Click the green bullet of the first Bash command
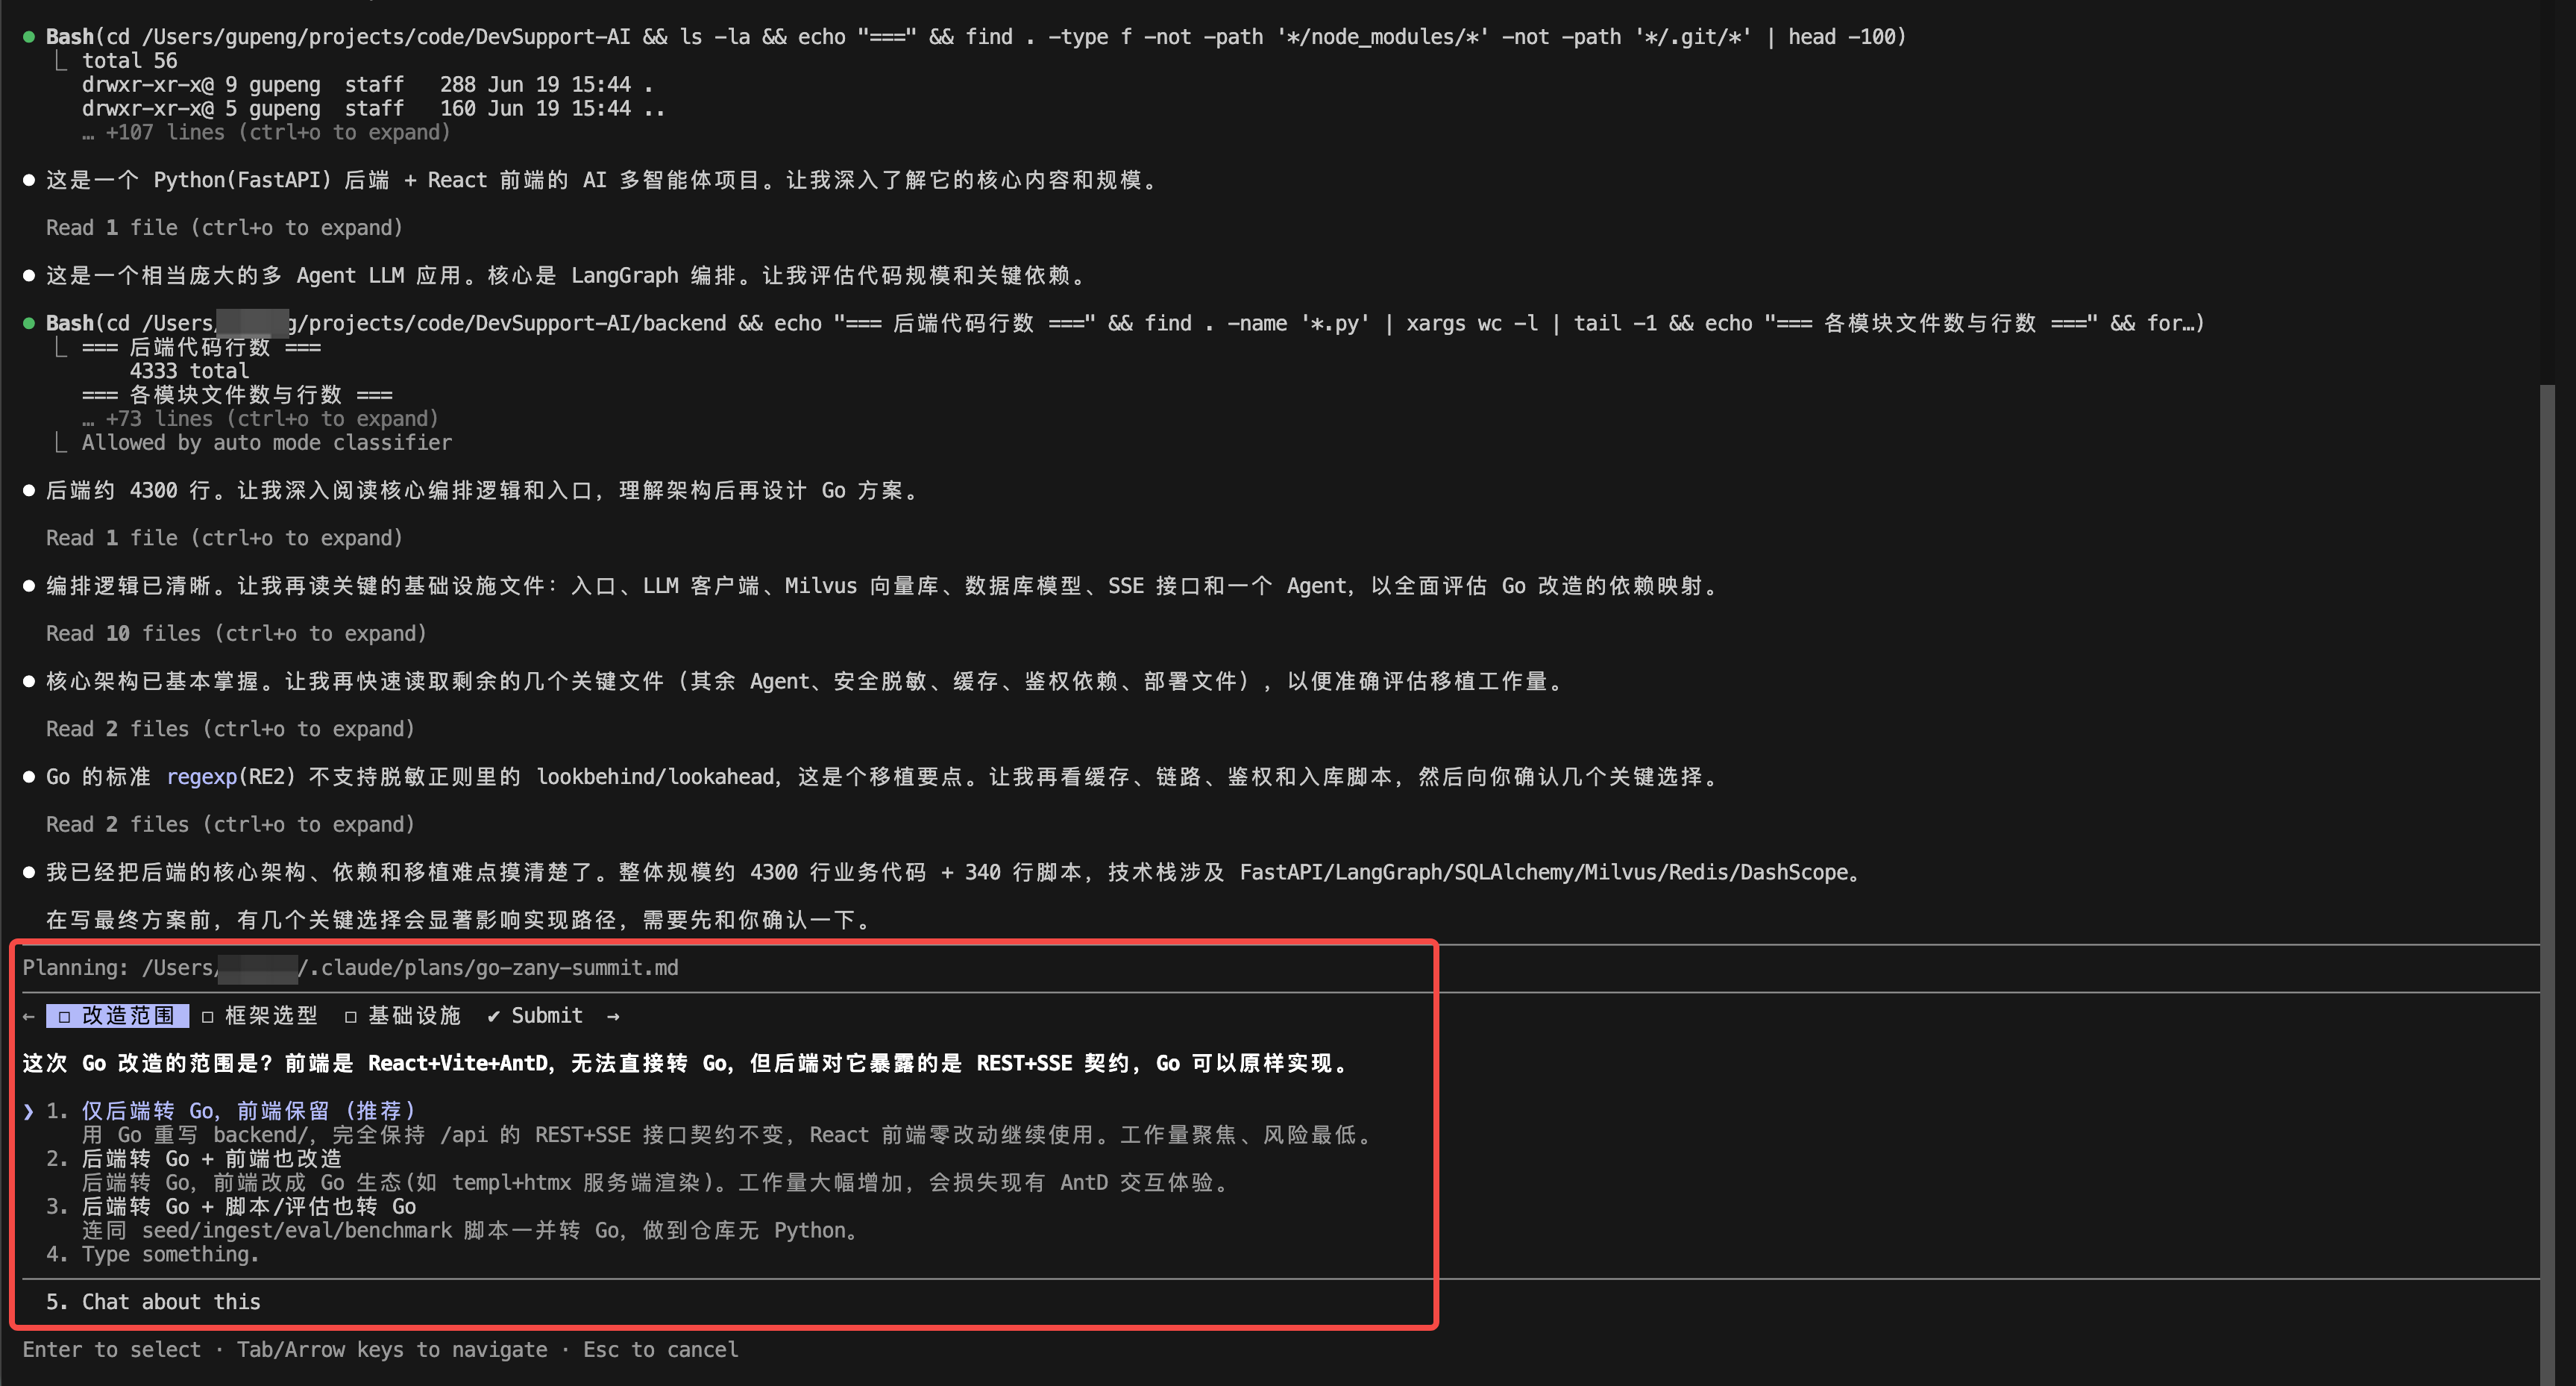The width and height of the screenshot is (2576, 1386). [28, 37]
